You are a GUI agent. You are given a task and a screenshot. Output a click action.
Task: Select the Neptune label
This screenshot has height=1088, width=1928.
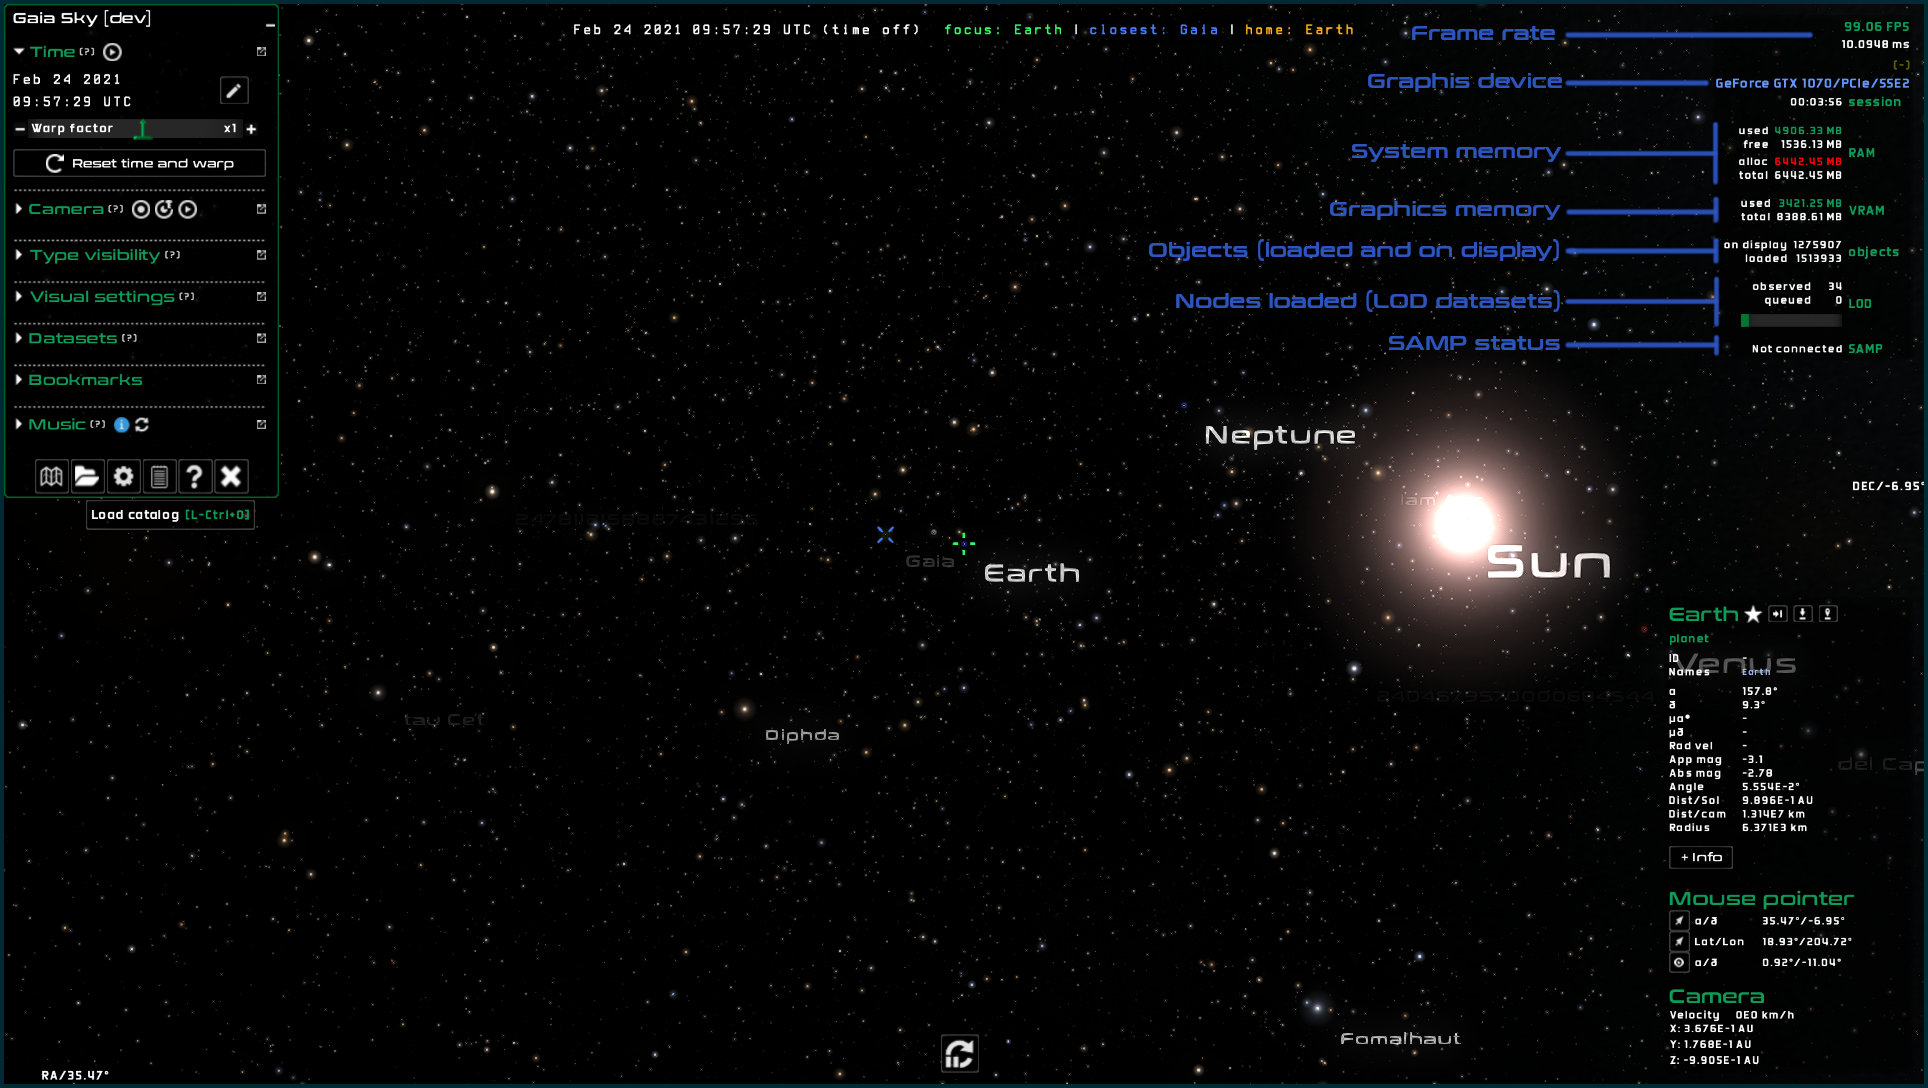[1280, 435]
